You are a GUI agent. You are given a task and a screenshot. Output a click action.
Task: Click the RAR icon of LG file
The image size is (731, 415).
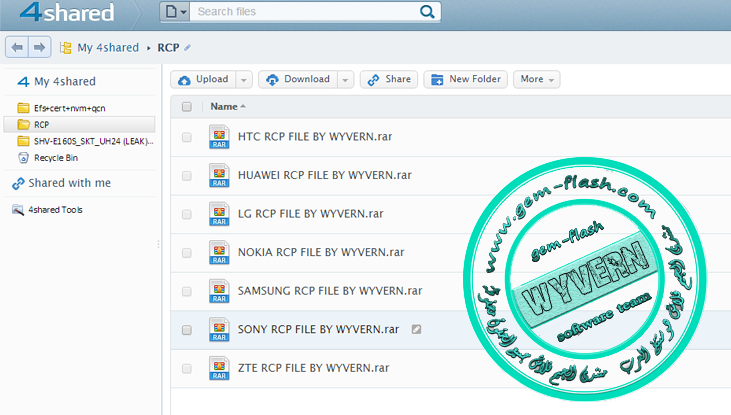219,214
